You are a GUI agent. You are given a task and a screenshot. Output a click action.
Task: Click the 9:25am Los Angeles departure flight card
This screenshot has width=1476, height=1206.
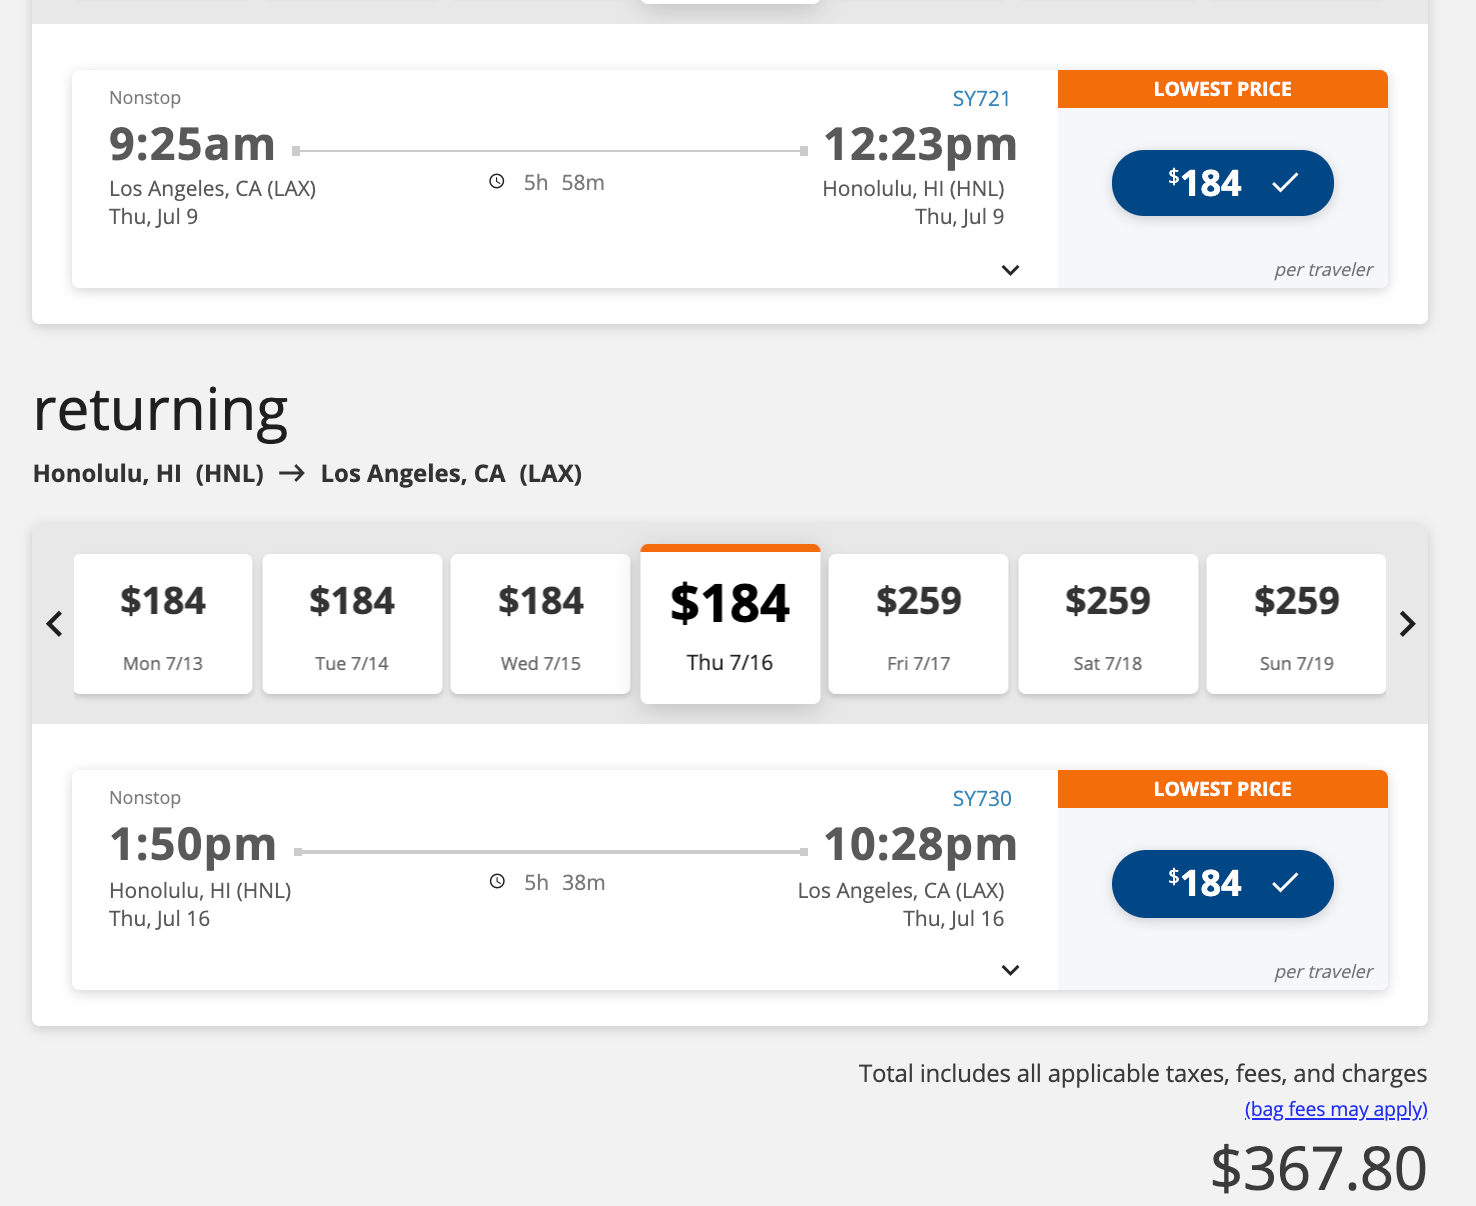[x=560, y=240]
